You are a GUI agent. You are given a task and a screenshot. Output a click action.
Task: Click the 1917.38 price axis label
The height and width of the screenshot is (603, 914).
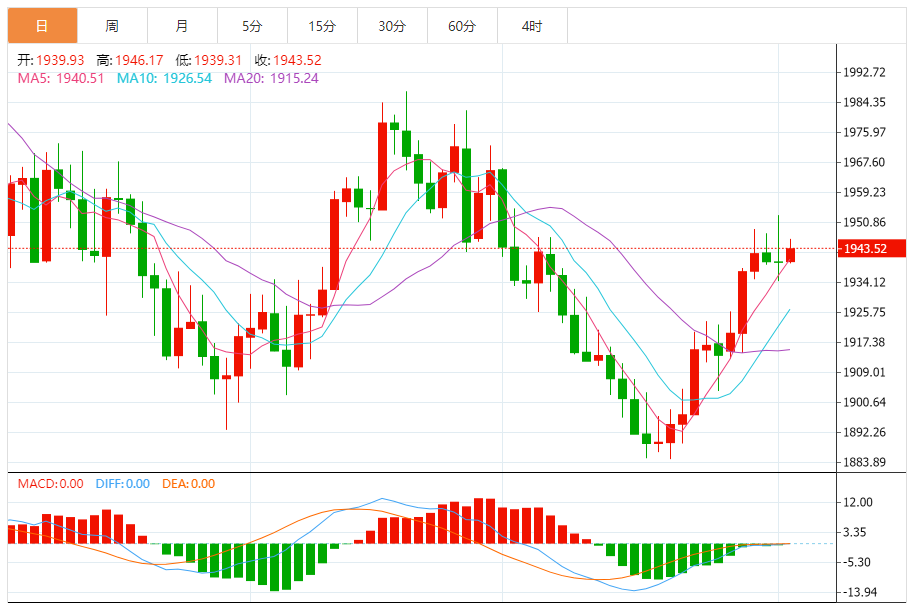(864, 342)
